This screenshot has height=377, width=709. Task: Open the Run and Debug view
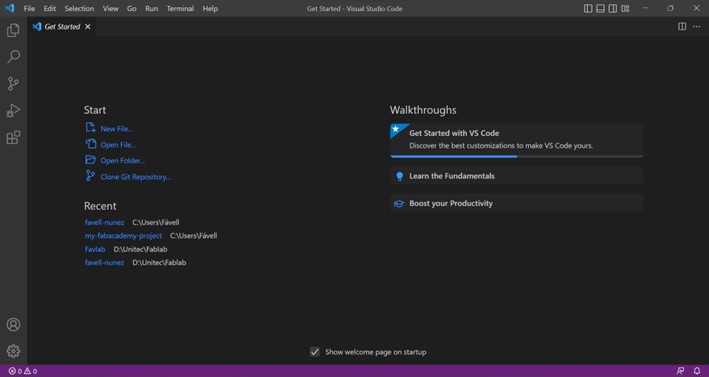tap(13, 110)
